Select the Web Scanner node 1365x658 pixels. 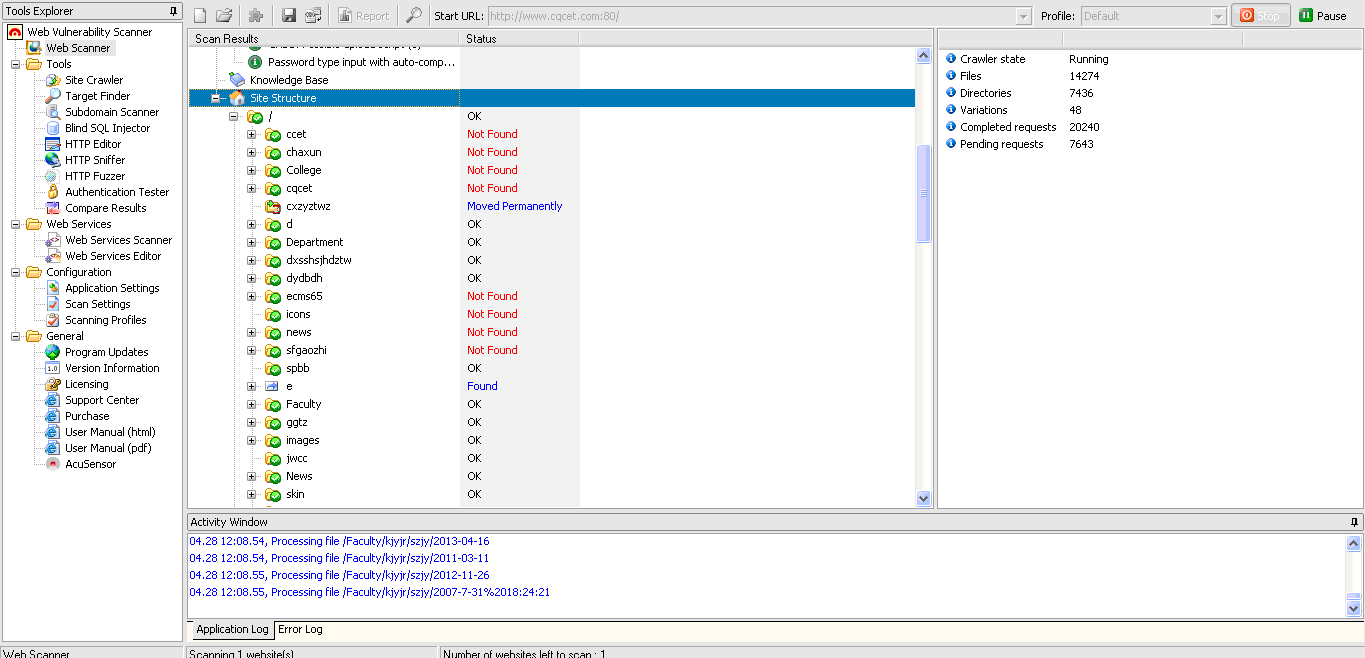click(78, 48)
